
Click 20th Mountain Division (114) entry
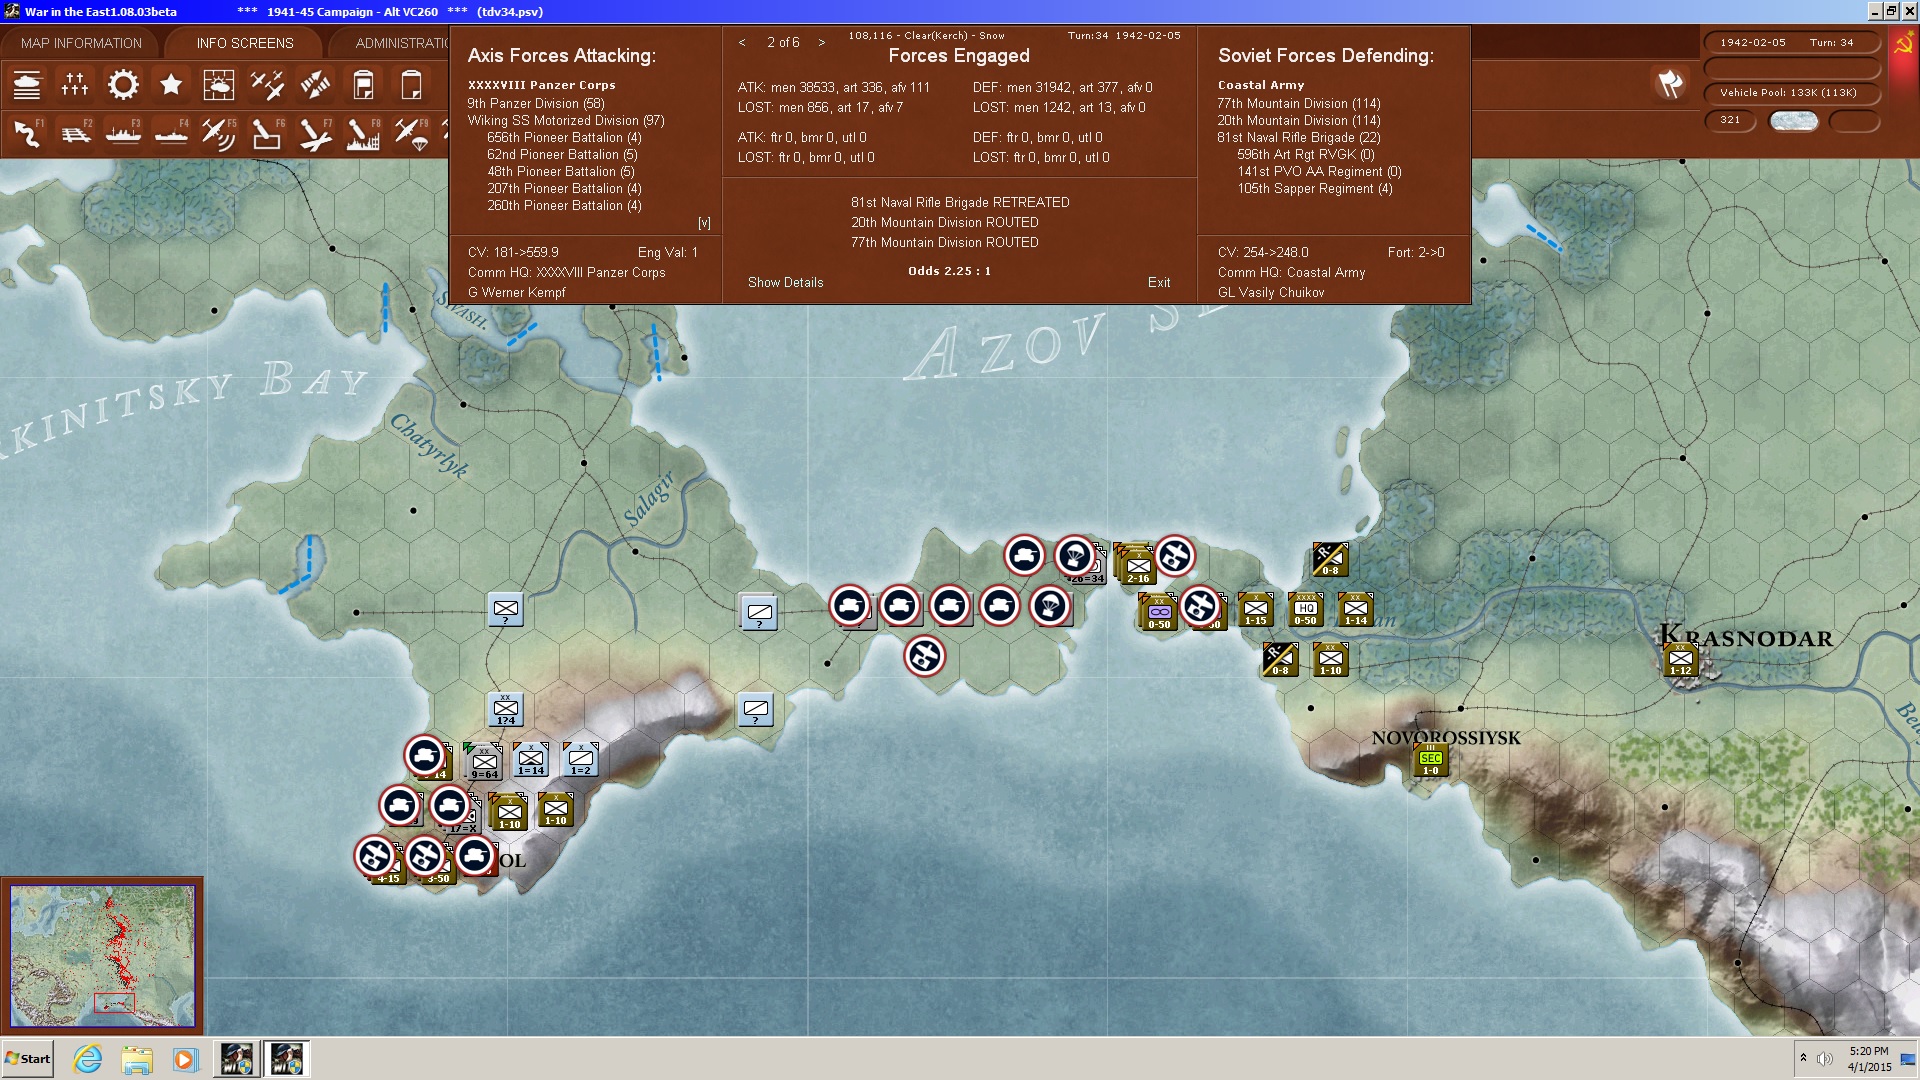1299,120
